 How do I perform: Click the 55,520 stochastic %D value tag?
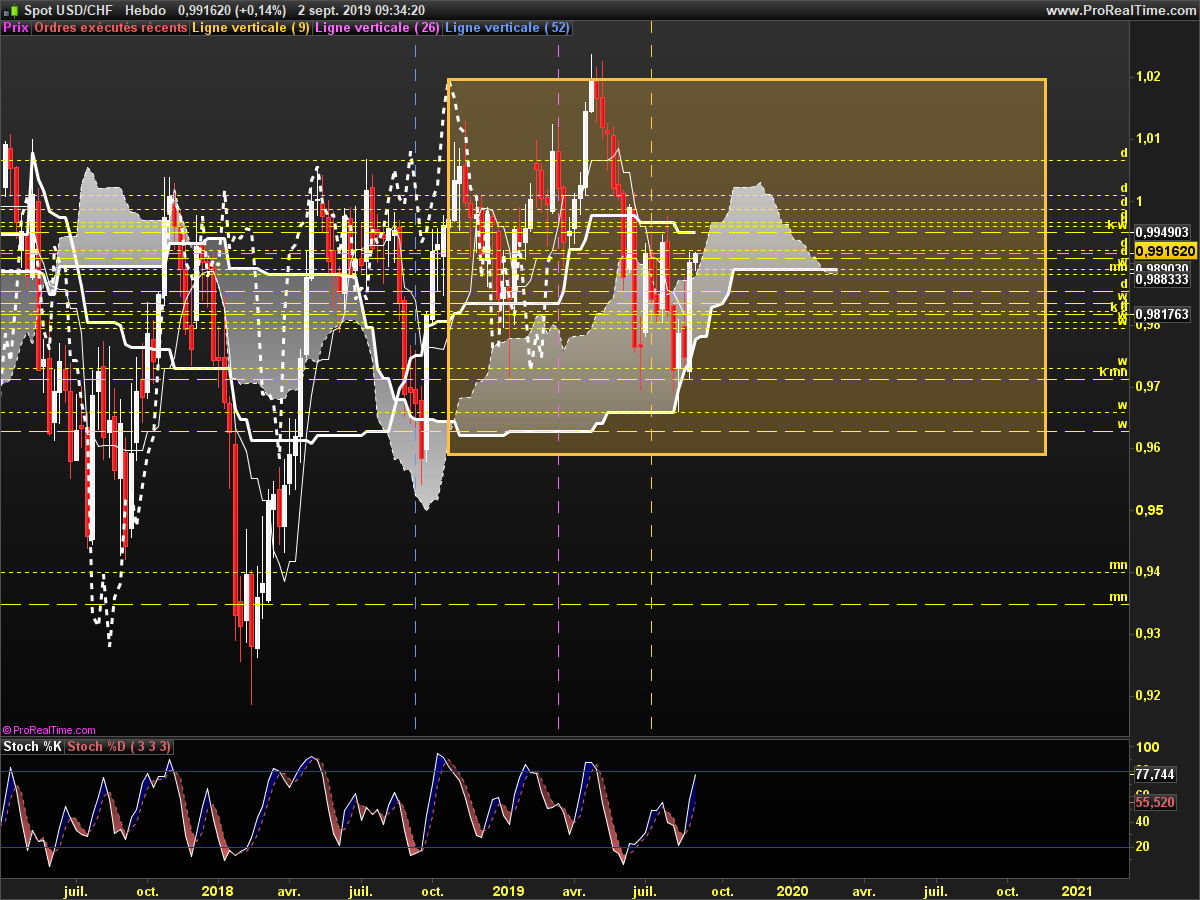[1155, 802]
